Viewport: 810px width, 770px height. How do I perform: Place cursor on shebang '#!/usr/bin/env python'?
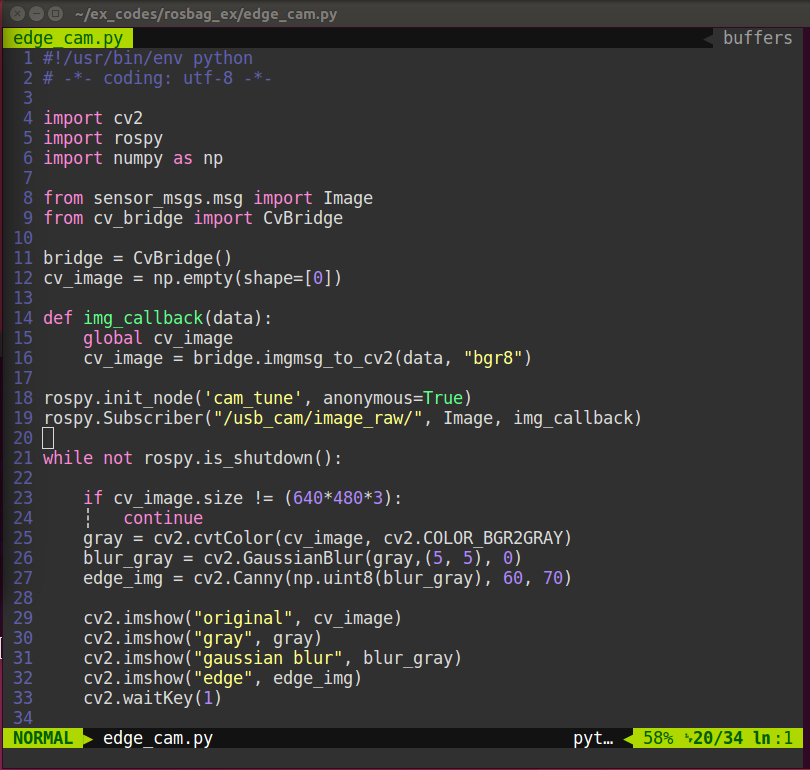[x=148, y=58]
